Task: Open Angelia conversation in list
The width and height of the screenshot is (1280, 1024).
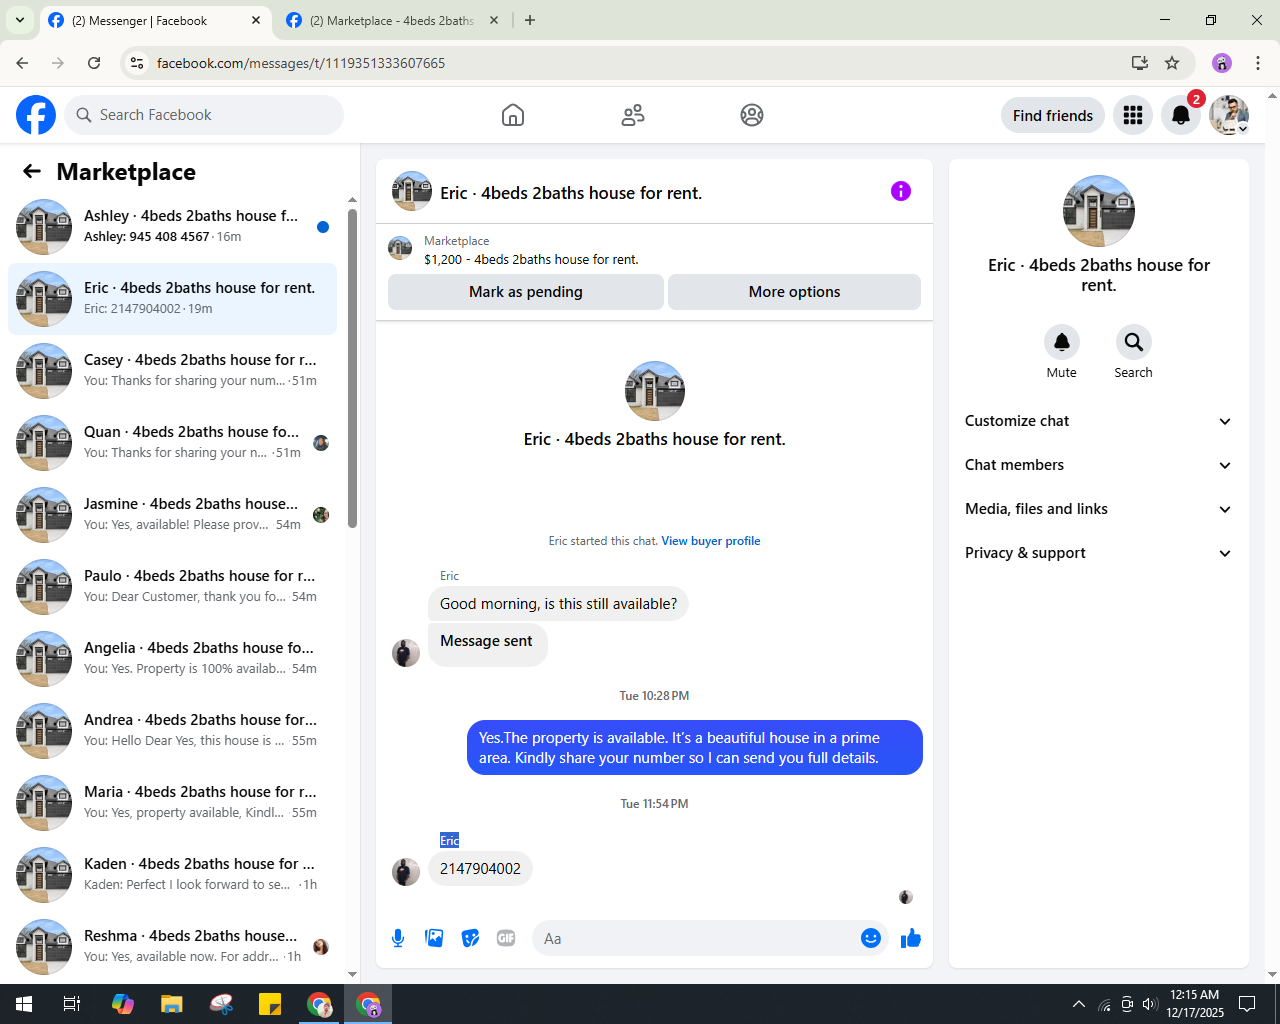Action: [x=172, y=658]
